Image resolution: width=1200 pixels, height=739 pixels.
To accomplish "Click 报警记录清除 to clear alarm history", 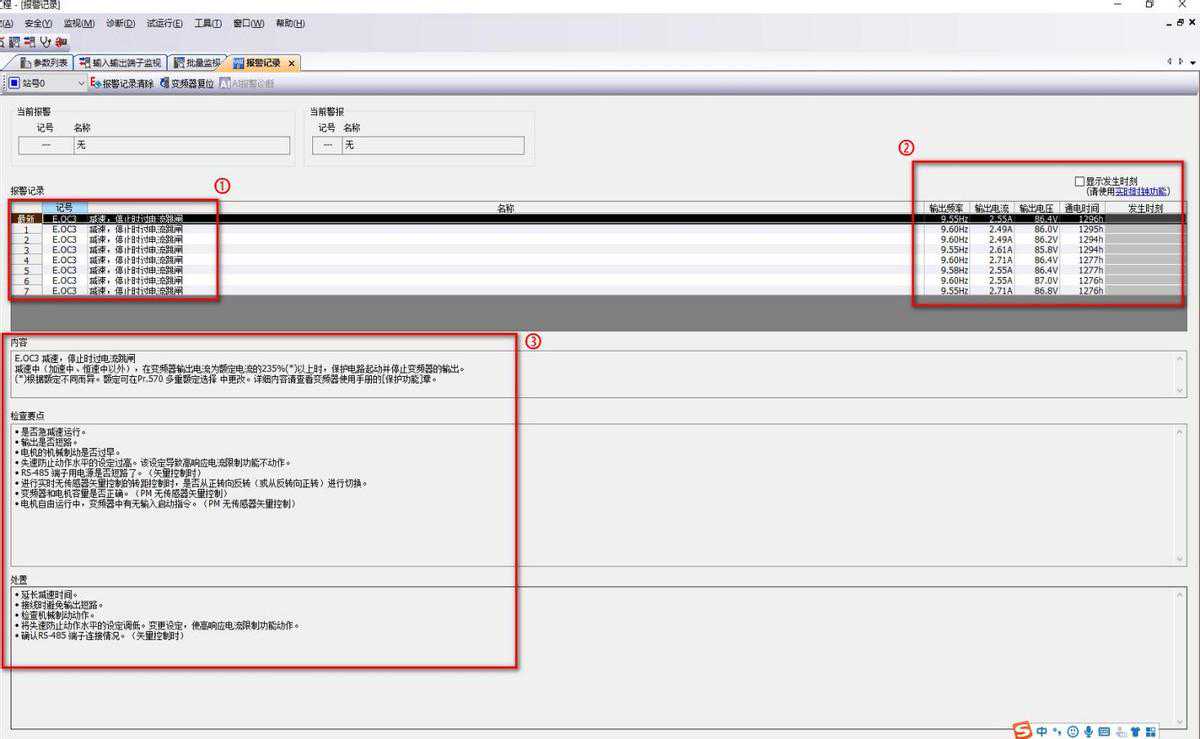I will (123, 84).
